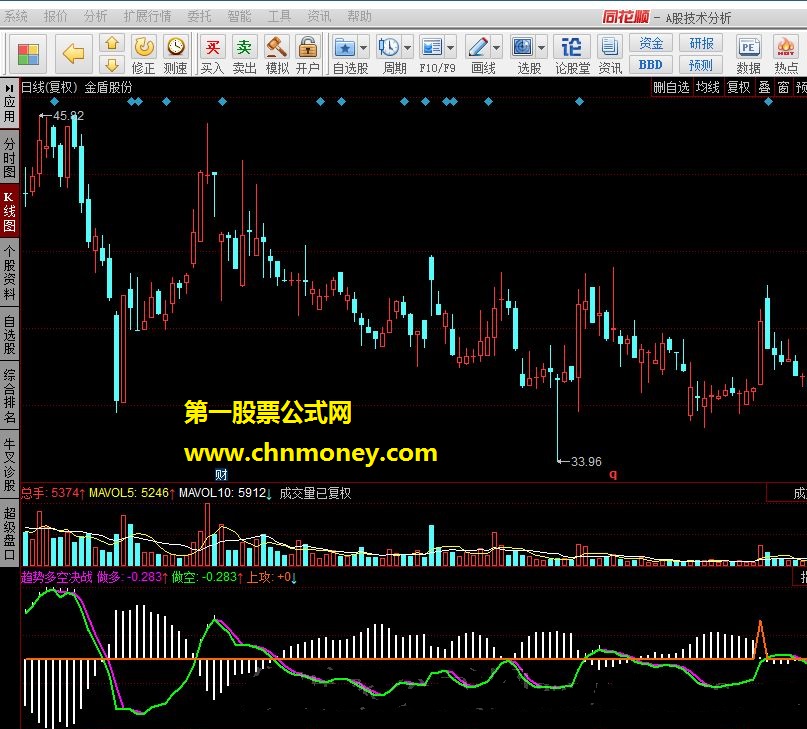Click the 测速 clock icon
Screen dimensions: 807x729
176,47
